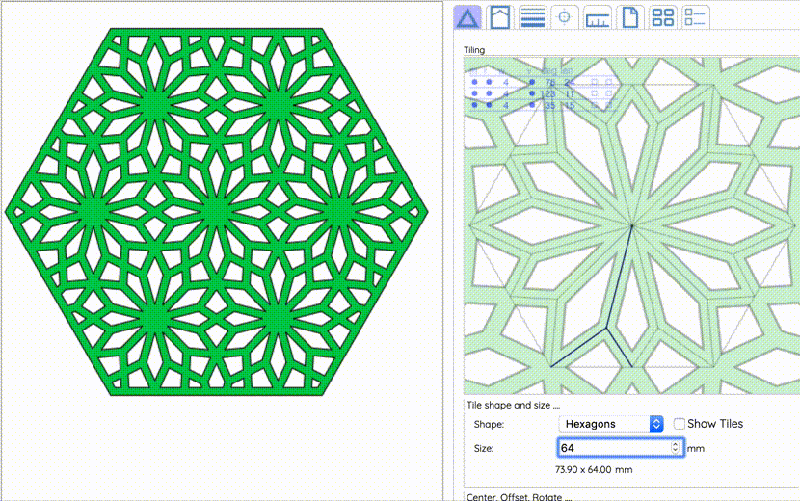Screen dimensions: 800x501
Task: Enable the Show Tiles checkbox
Action: pyautogui.click(x=681, y=424)
